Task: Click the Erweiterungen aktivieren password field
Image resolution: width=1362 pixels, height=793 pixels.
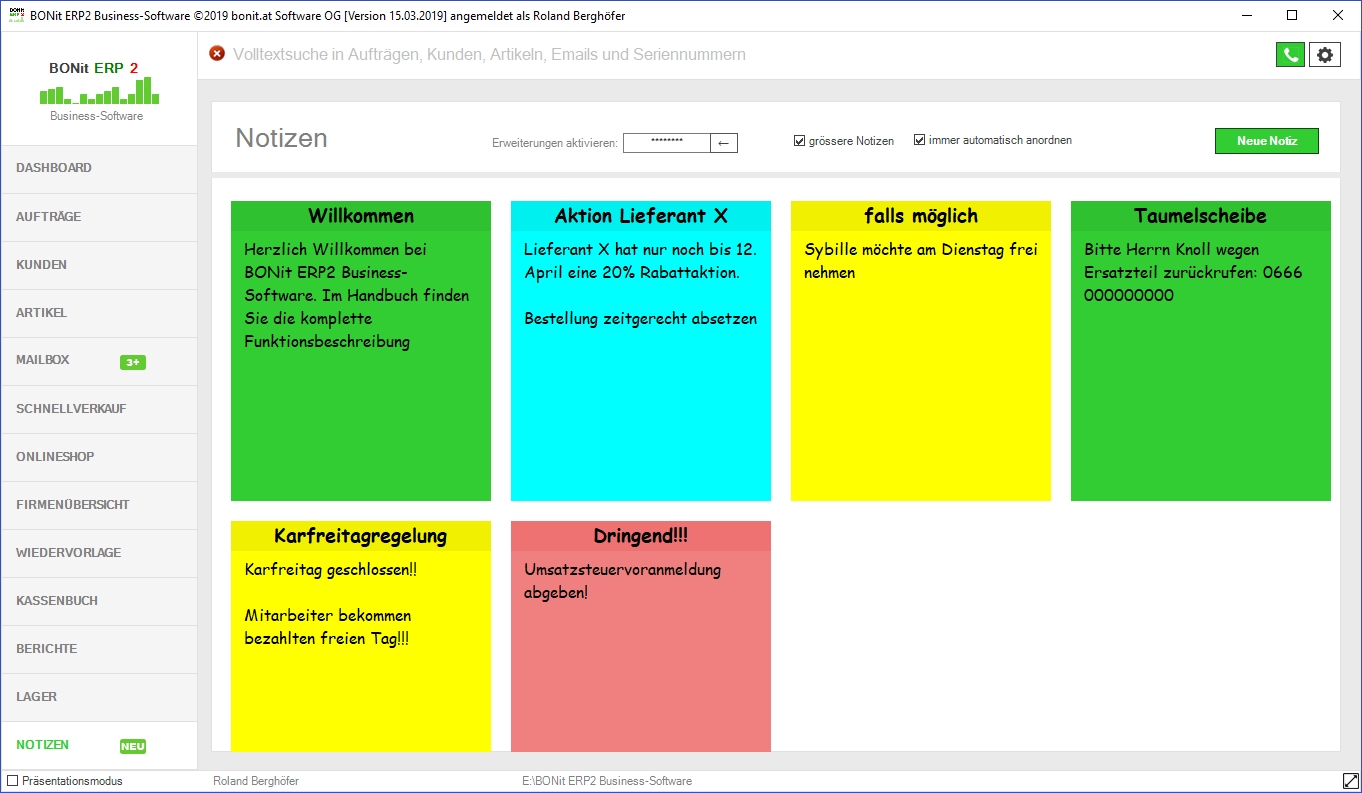Action: pos(667,143)
